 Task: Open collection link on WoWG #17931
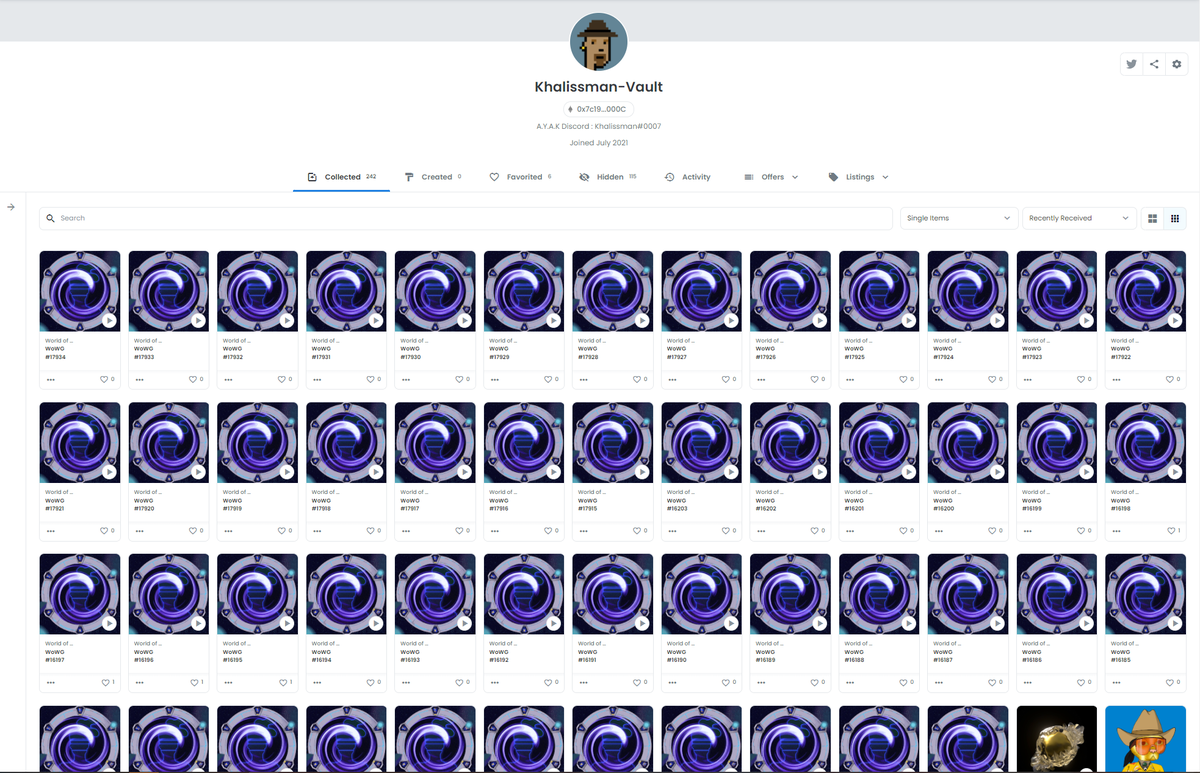[x=325, y=341]
